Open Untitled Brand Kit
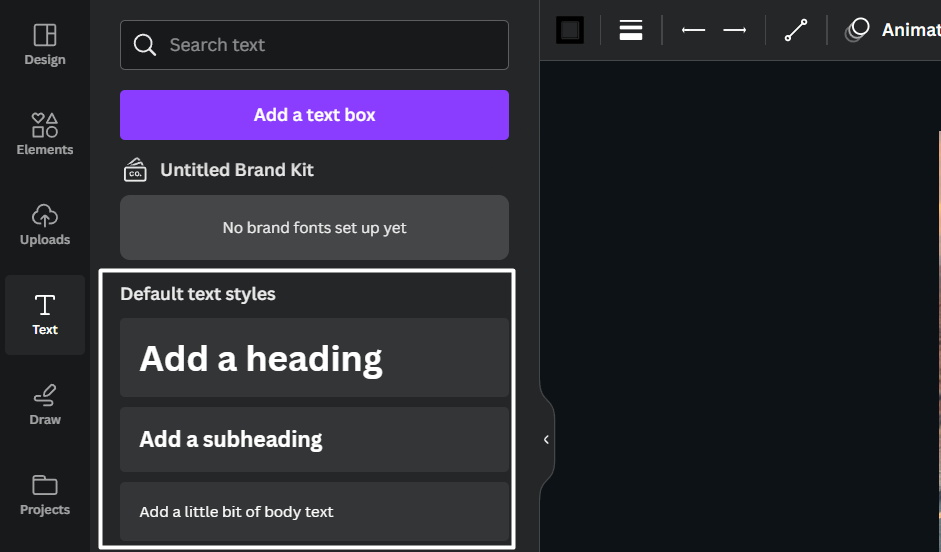Viewport: 941px width, 552px height. pyautogui.click(x=236, y=170)
